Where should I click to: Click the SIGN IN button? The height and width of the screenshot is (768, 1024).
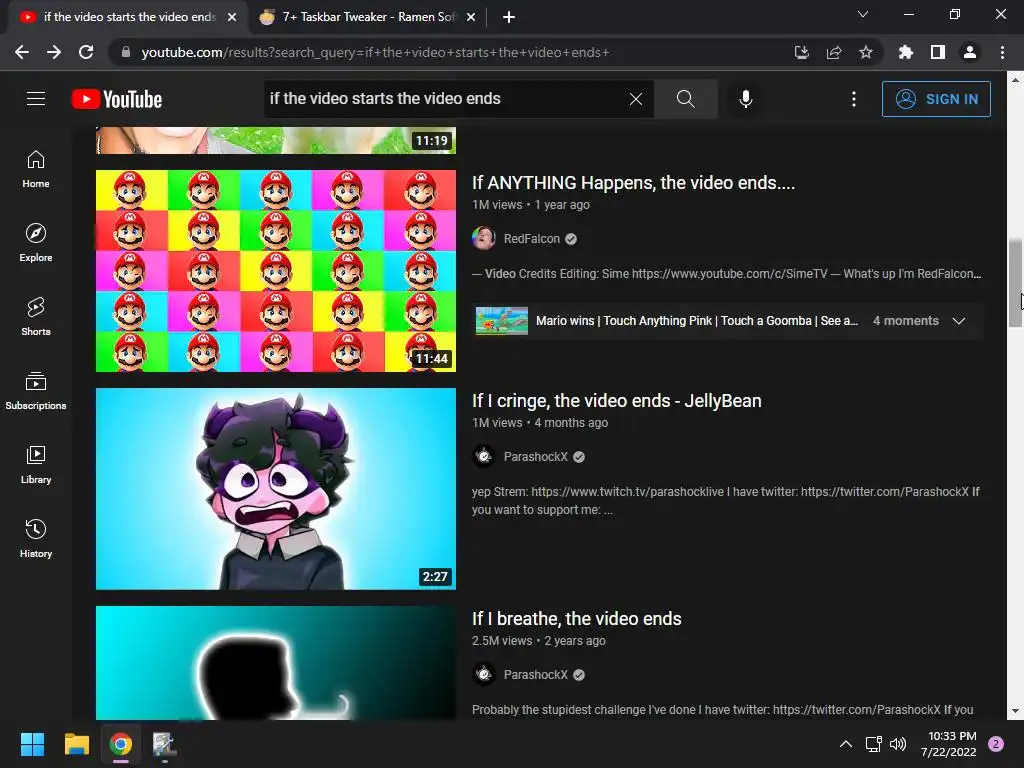pyautogui.click(x=936, y=99)
